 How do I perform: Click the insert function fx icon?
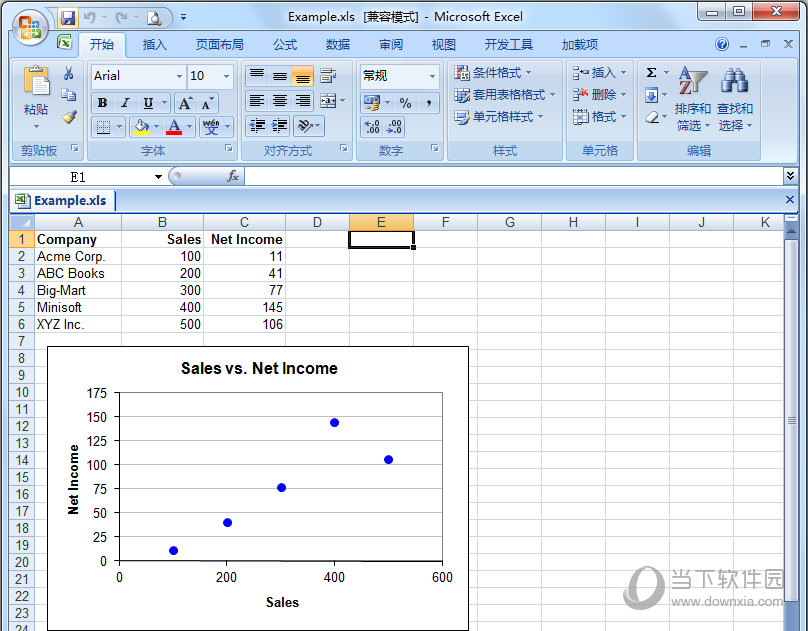pos(232,176)
